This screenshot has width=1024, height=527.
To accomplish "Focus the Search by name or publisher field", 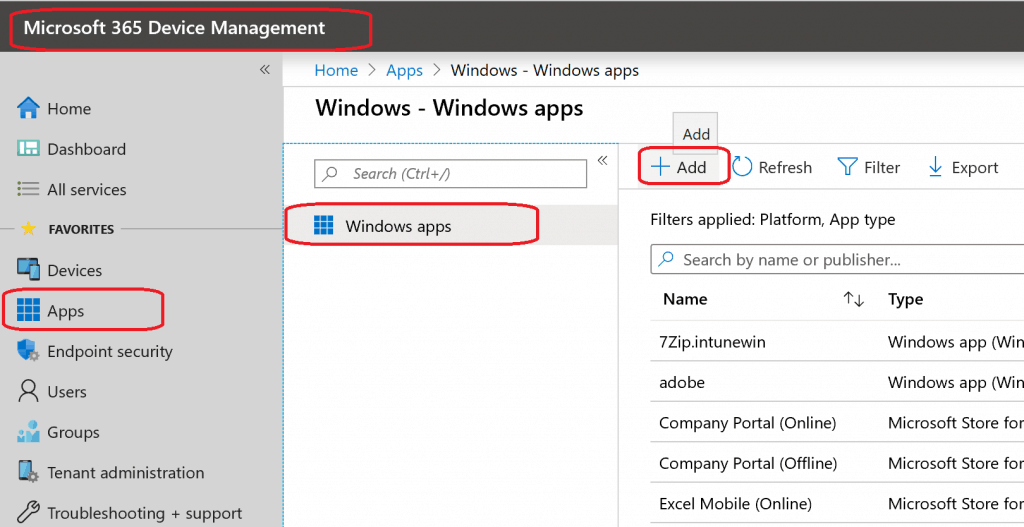I will click(837, 259).
